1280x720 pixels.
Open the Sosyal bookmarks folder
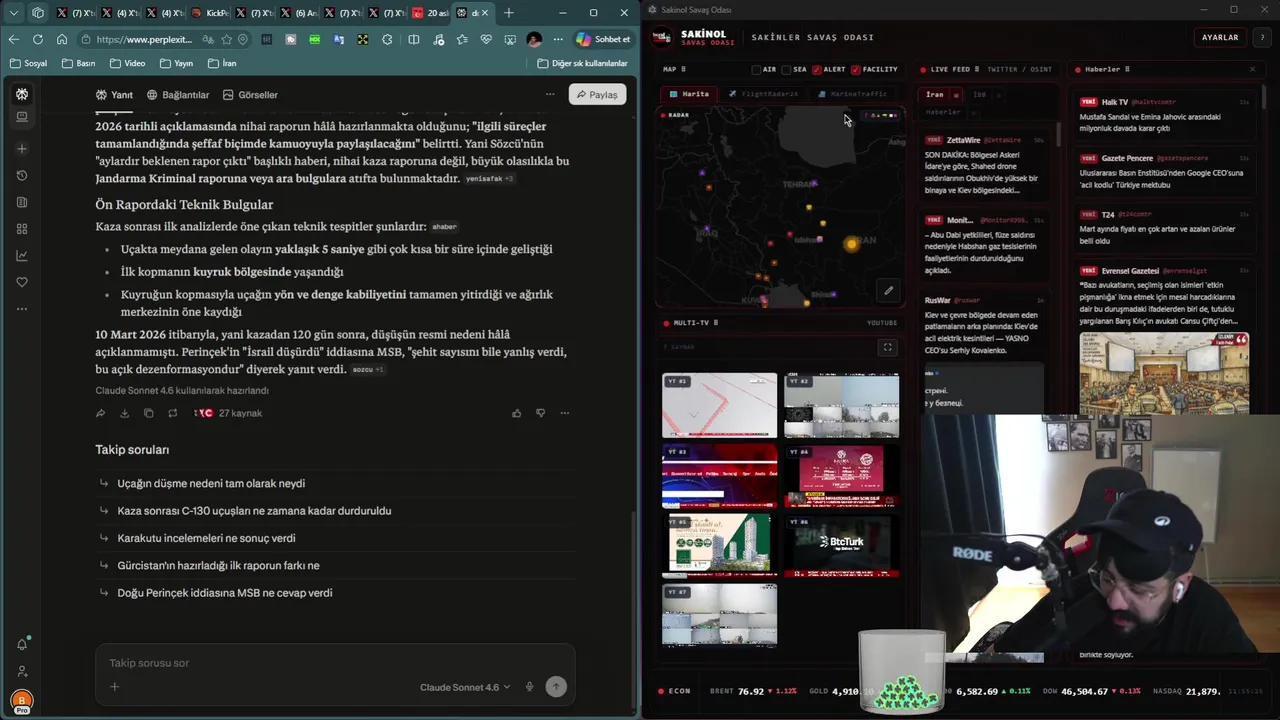(x=28, y=63)
